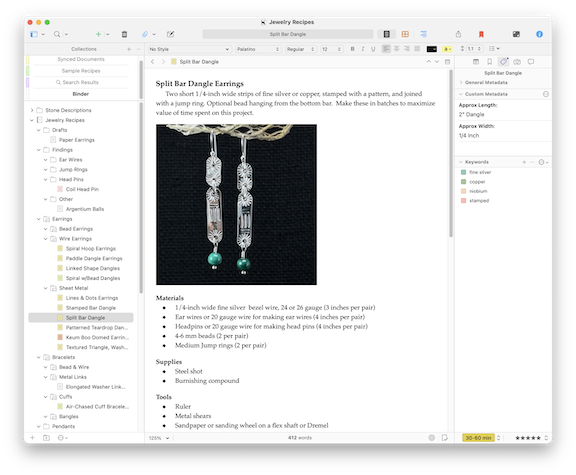The image size is (576, 475).
Task: Open the list style dropdown
Action: [494, 48]
